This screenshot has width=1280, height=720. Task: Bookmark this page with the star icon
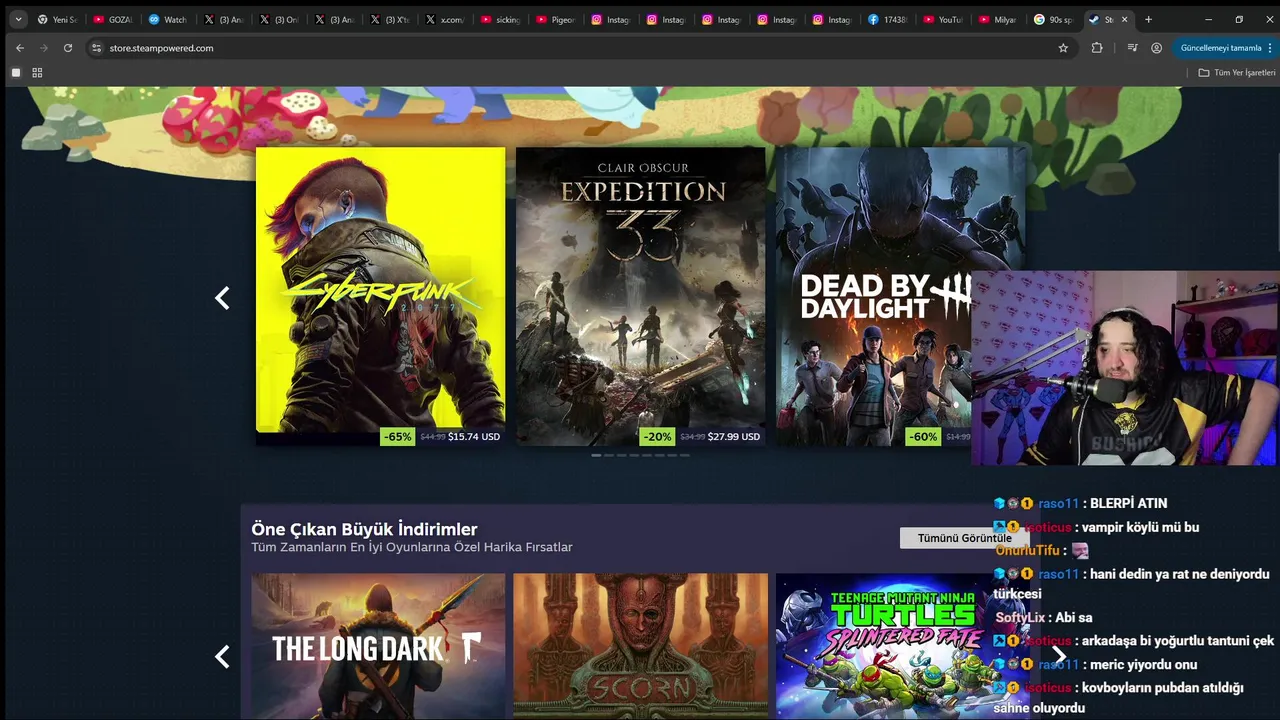(1063, 48)
